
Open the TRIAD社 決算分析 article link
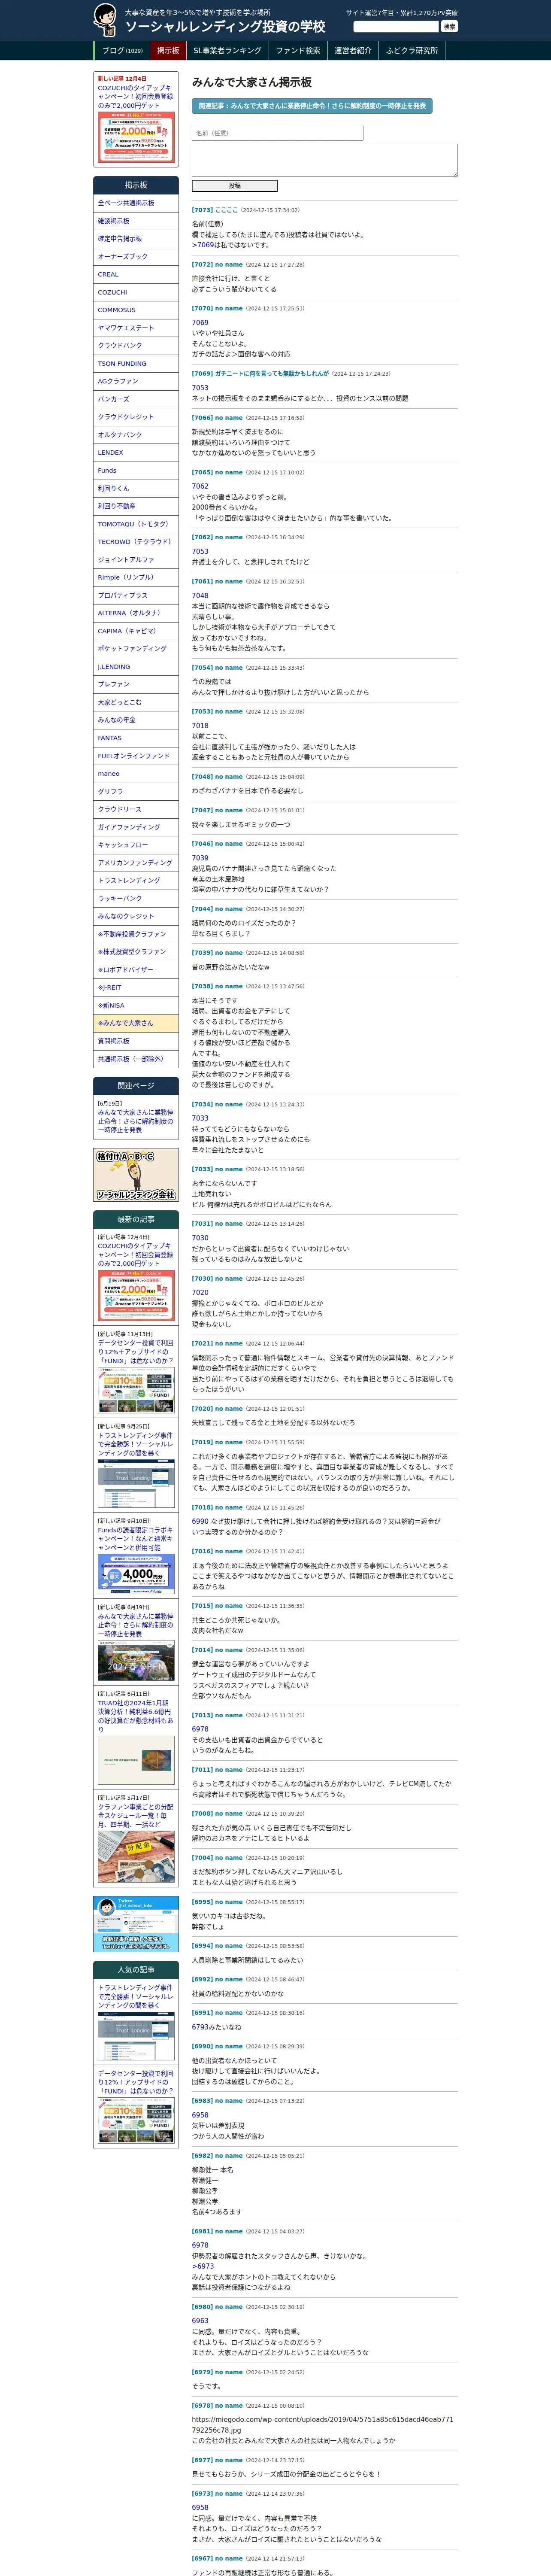[x=135, y=1715]
